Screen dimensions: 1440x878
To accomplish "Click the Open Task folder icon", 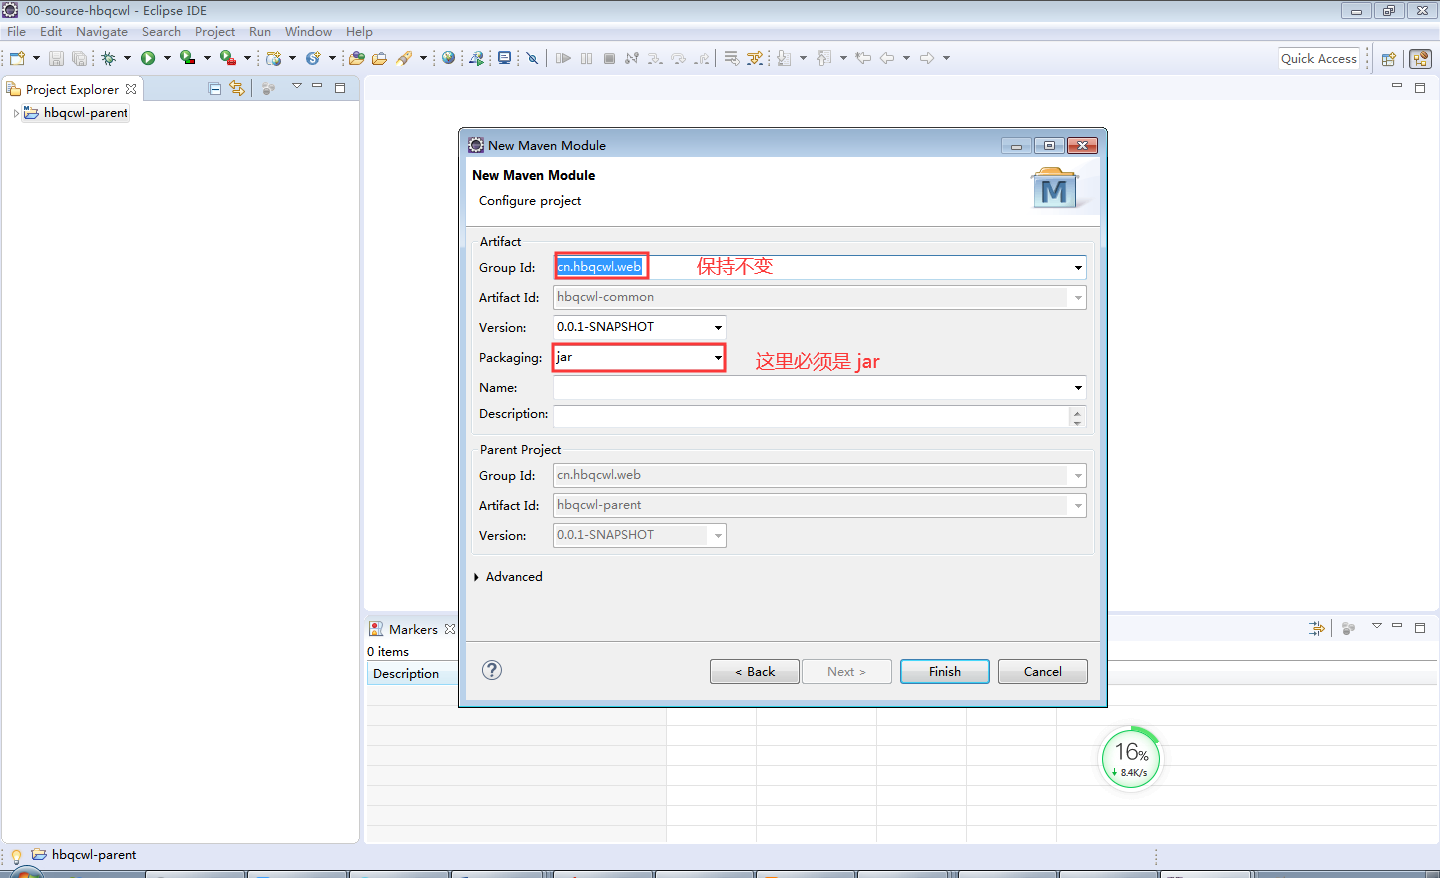I will click(x=379, y=58).
